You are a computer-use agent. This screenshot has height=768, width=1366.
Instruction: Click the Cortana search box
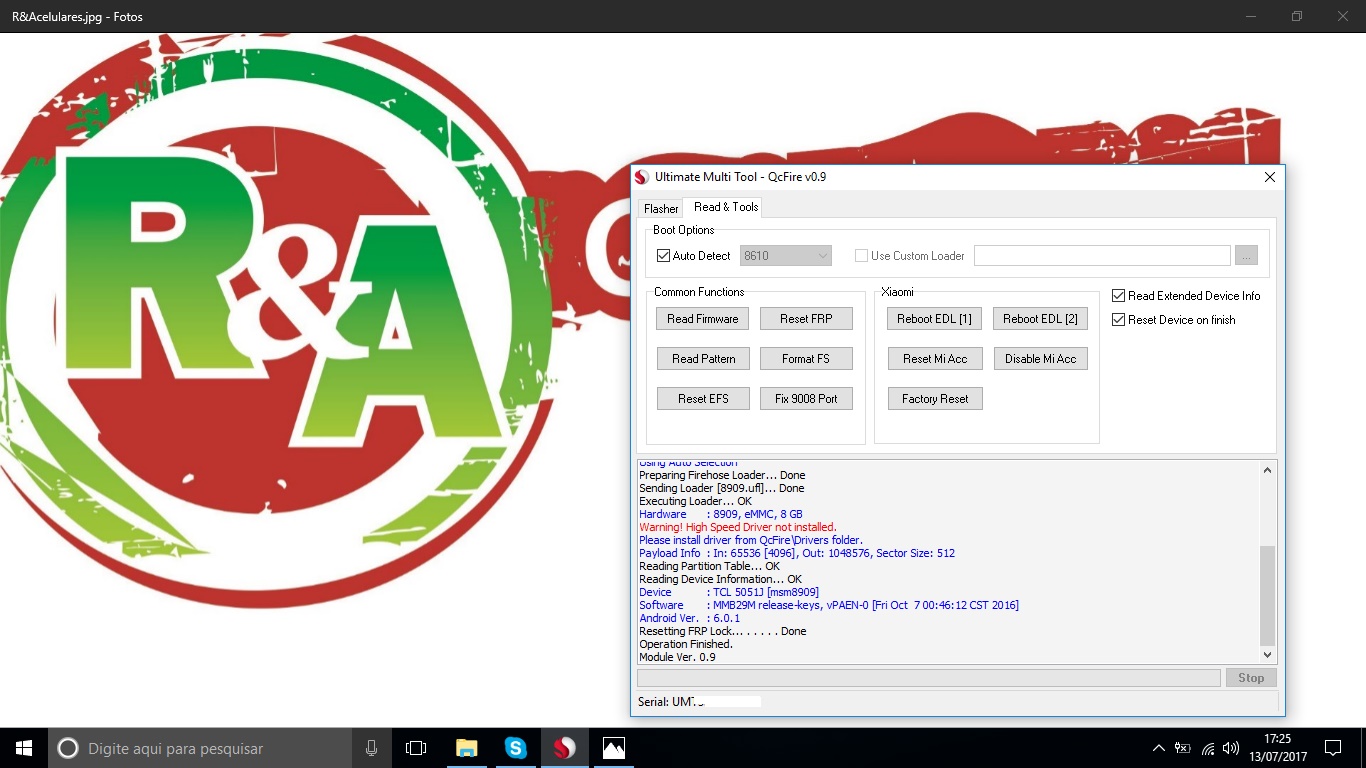coord(200,748)
